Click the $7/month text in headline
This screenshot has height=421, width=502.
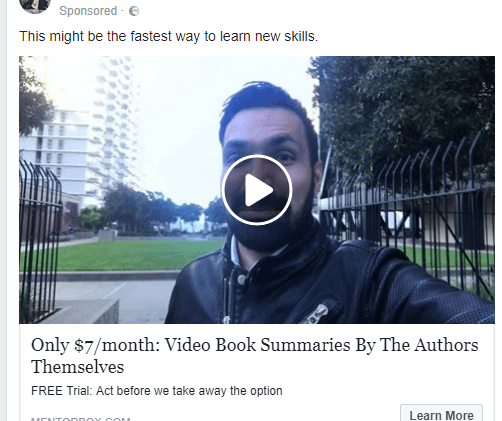point(115,345)
